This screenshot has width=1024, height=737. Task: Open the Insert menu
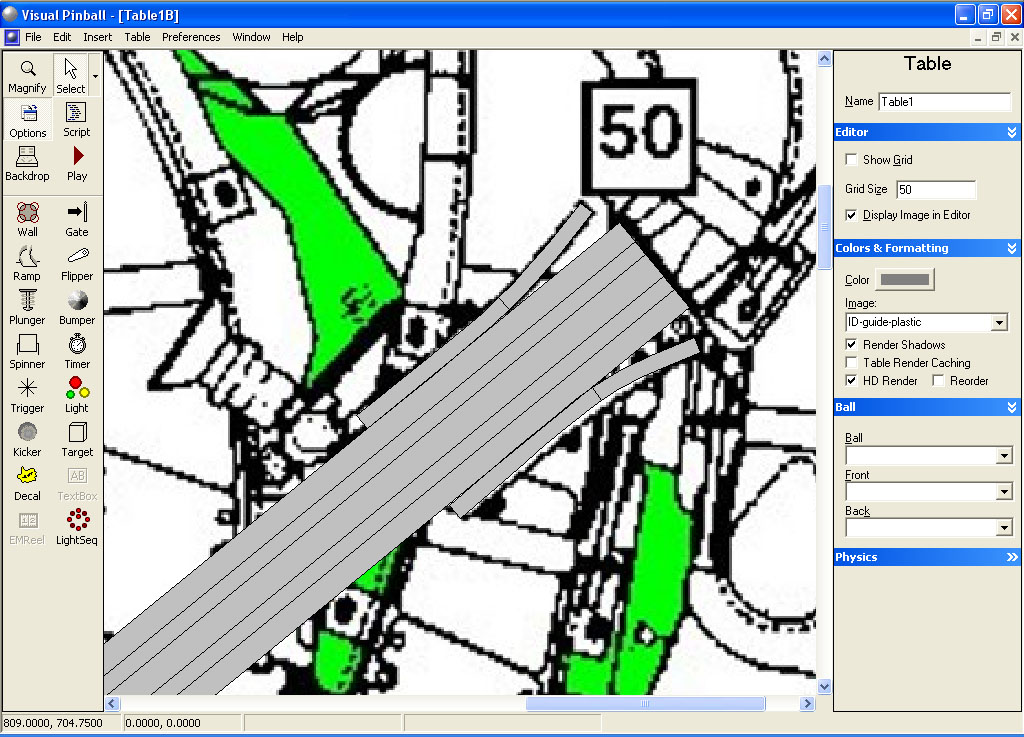[98, 37]
